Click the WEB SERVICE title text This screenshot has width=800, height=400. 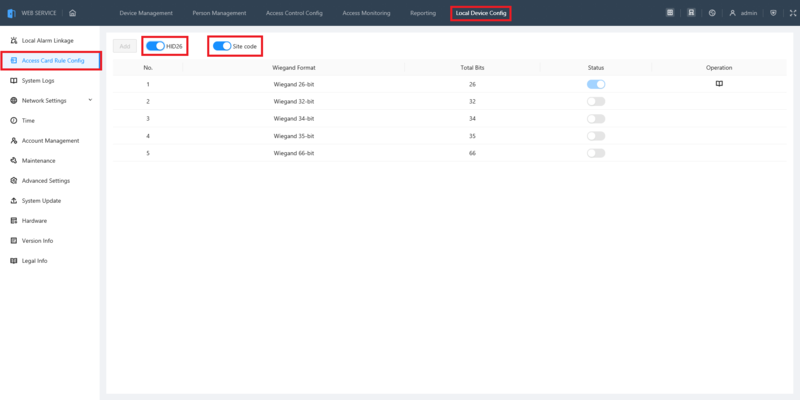point(39,13)
